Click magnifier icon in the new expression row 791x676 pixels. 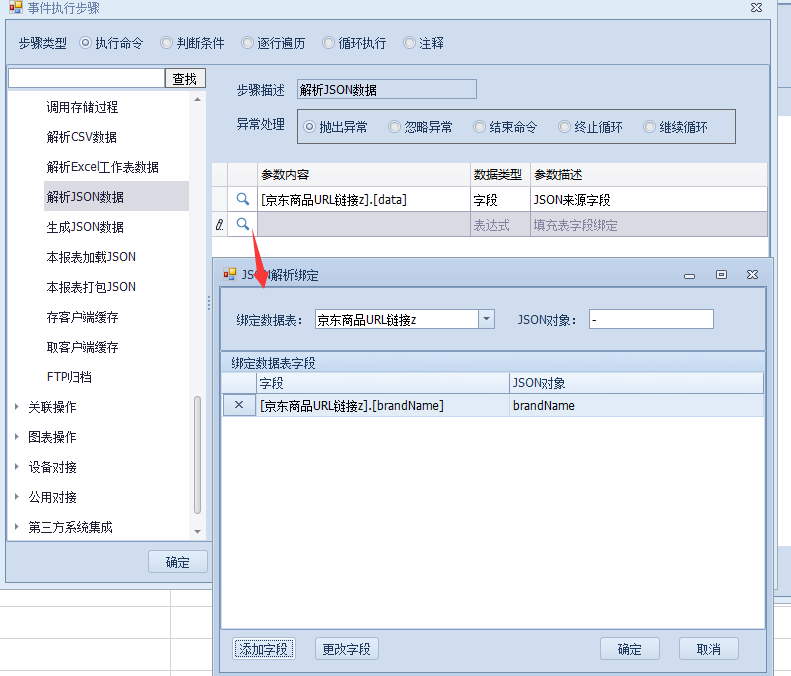pos(242,225)
